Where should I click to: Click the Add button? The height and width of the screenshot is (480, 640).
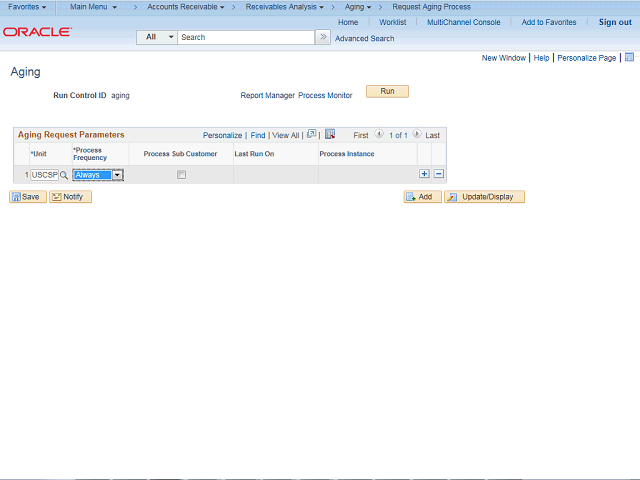coord(422,197)
